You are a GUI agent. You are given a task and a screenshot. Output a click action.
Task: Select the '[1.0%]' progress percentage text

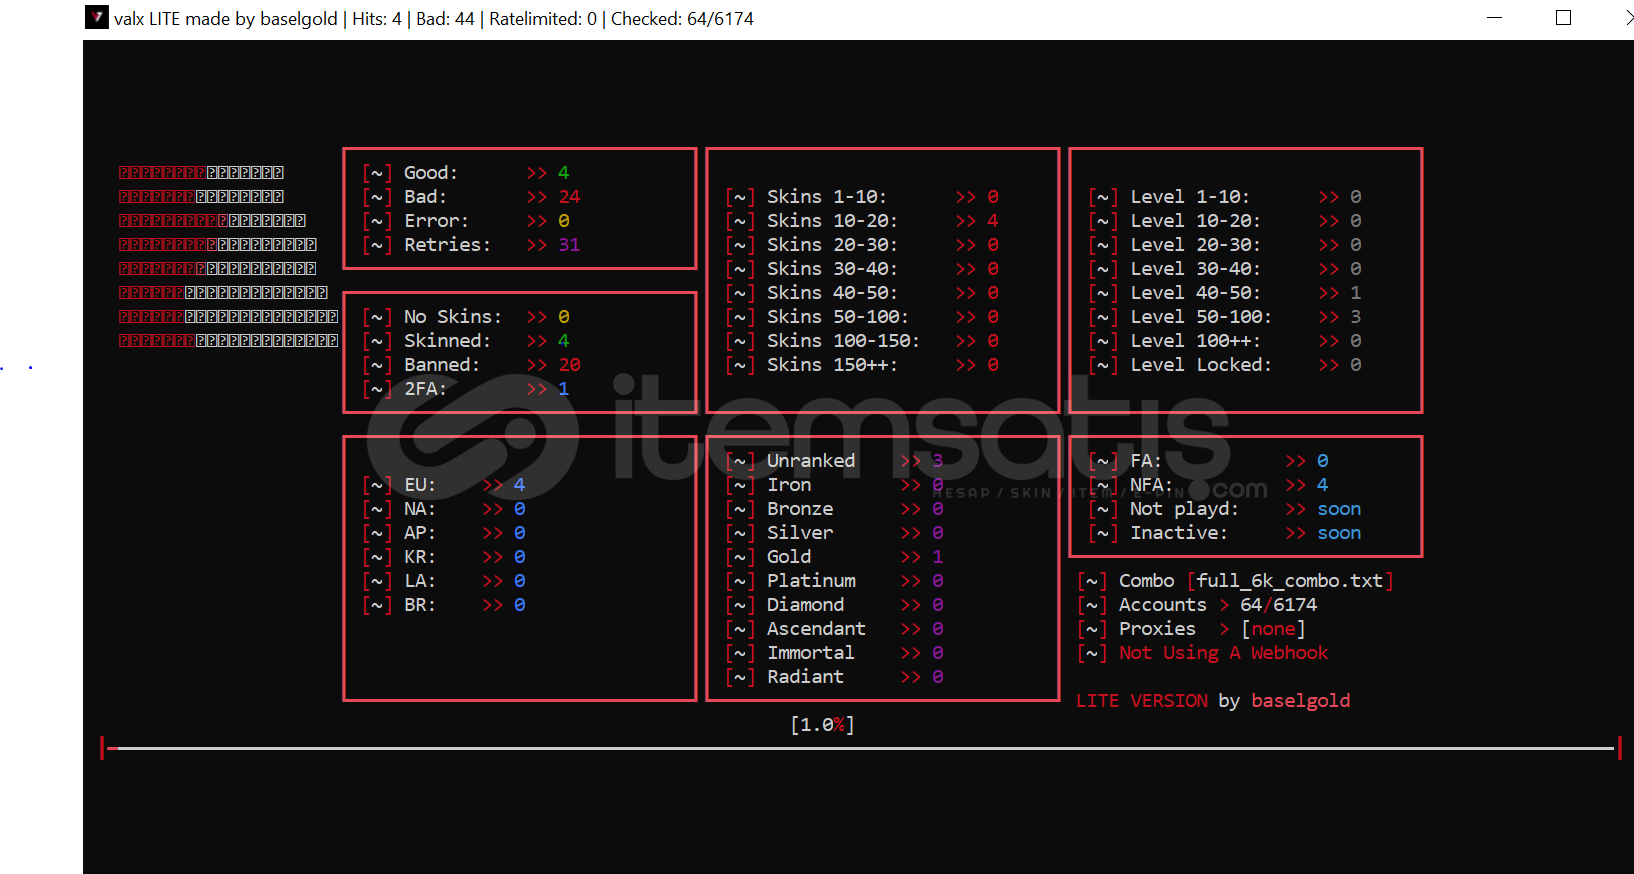[x=822, y=725]
